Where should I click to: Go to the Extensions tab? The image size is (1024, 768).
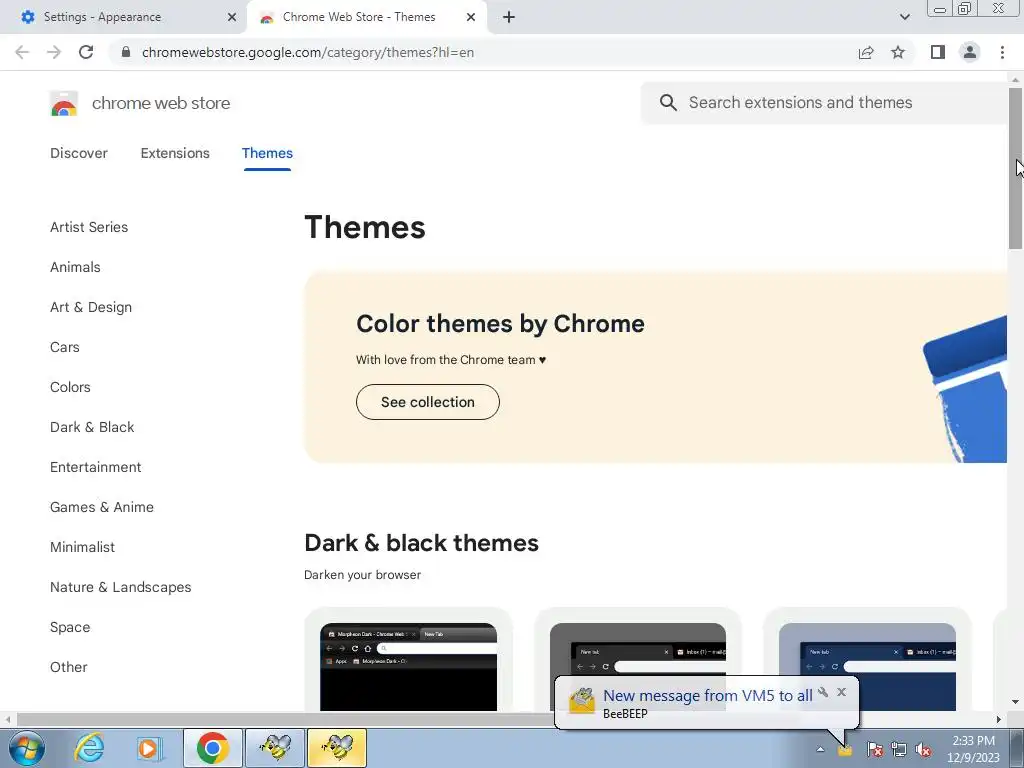175,153
